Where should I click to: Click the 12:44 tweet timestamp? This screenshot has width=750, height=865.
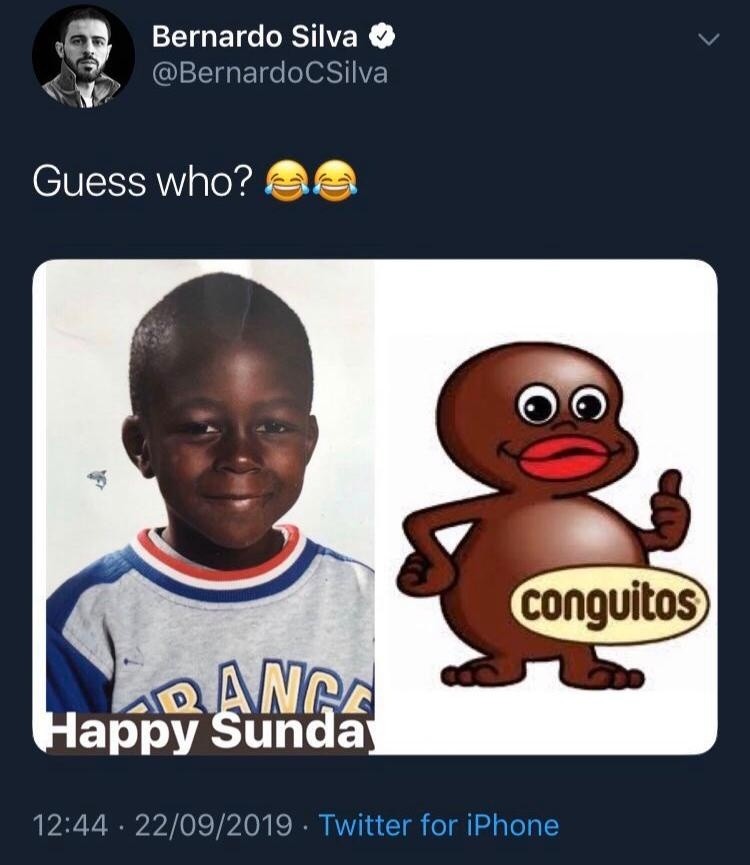point(70,825)
